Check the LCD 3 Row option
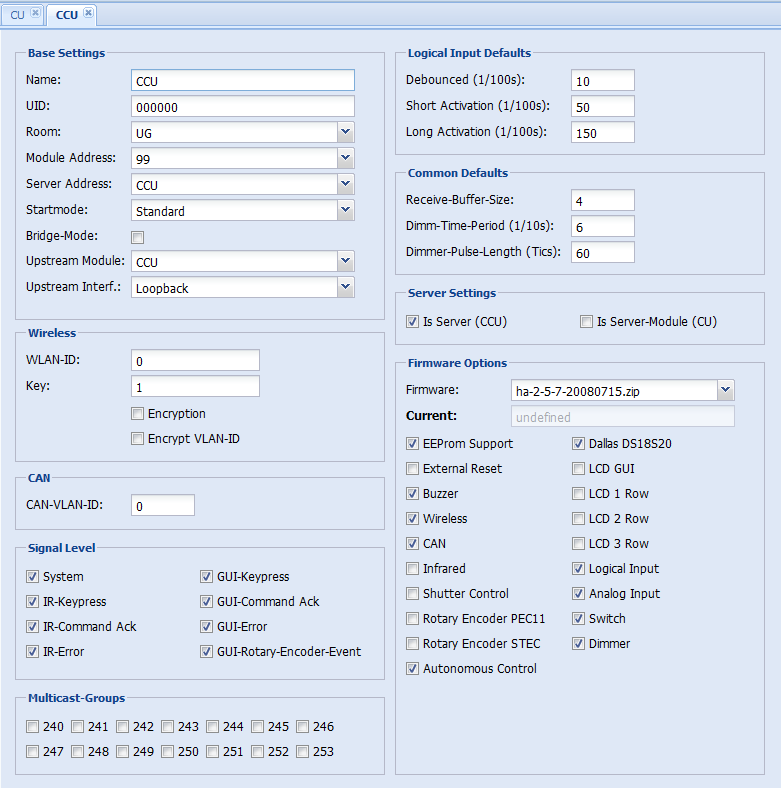This screenshot has width=781, height=788. (x=578, y=544)
